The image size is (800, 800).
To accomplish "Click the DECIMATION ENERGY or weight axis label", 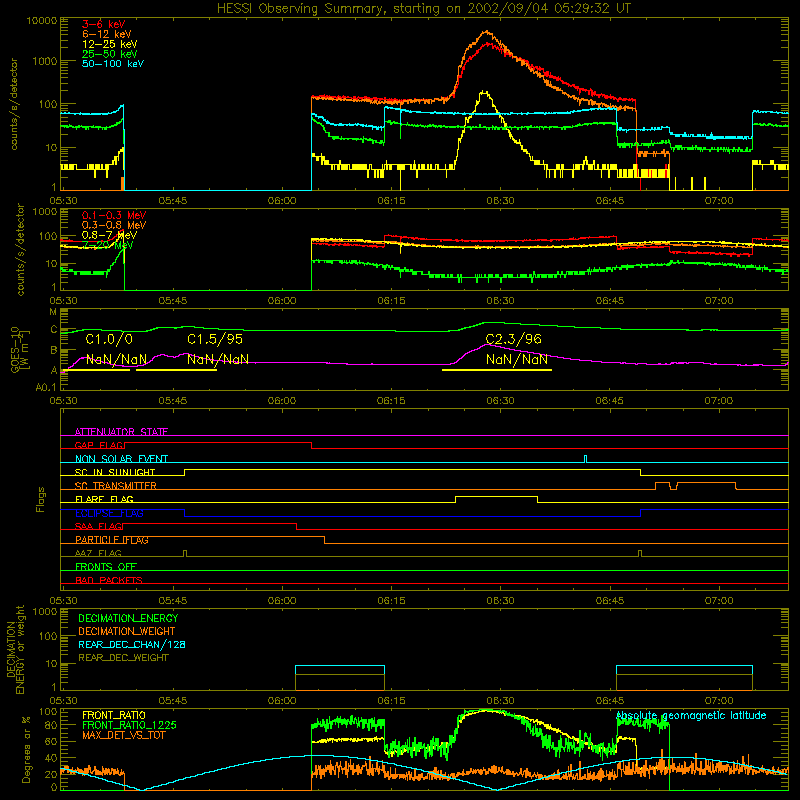I will [x=15, y=649].
